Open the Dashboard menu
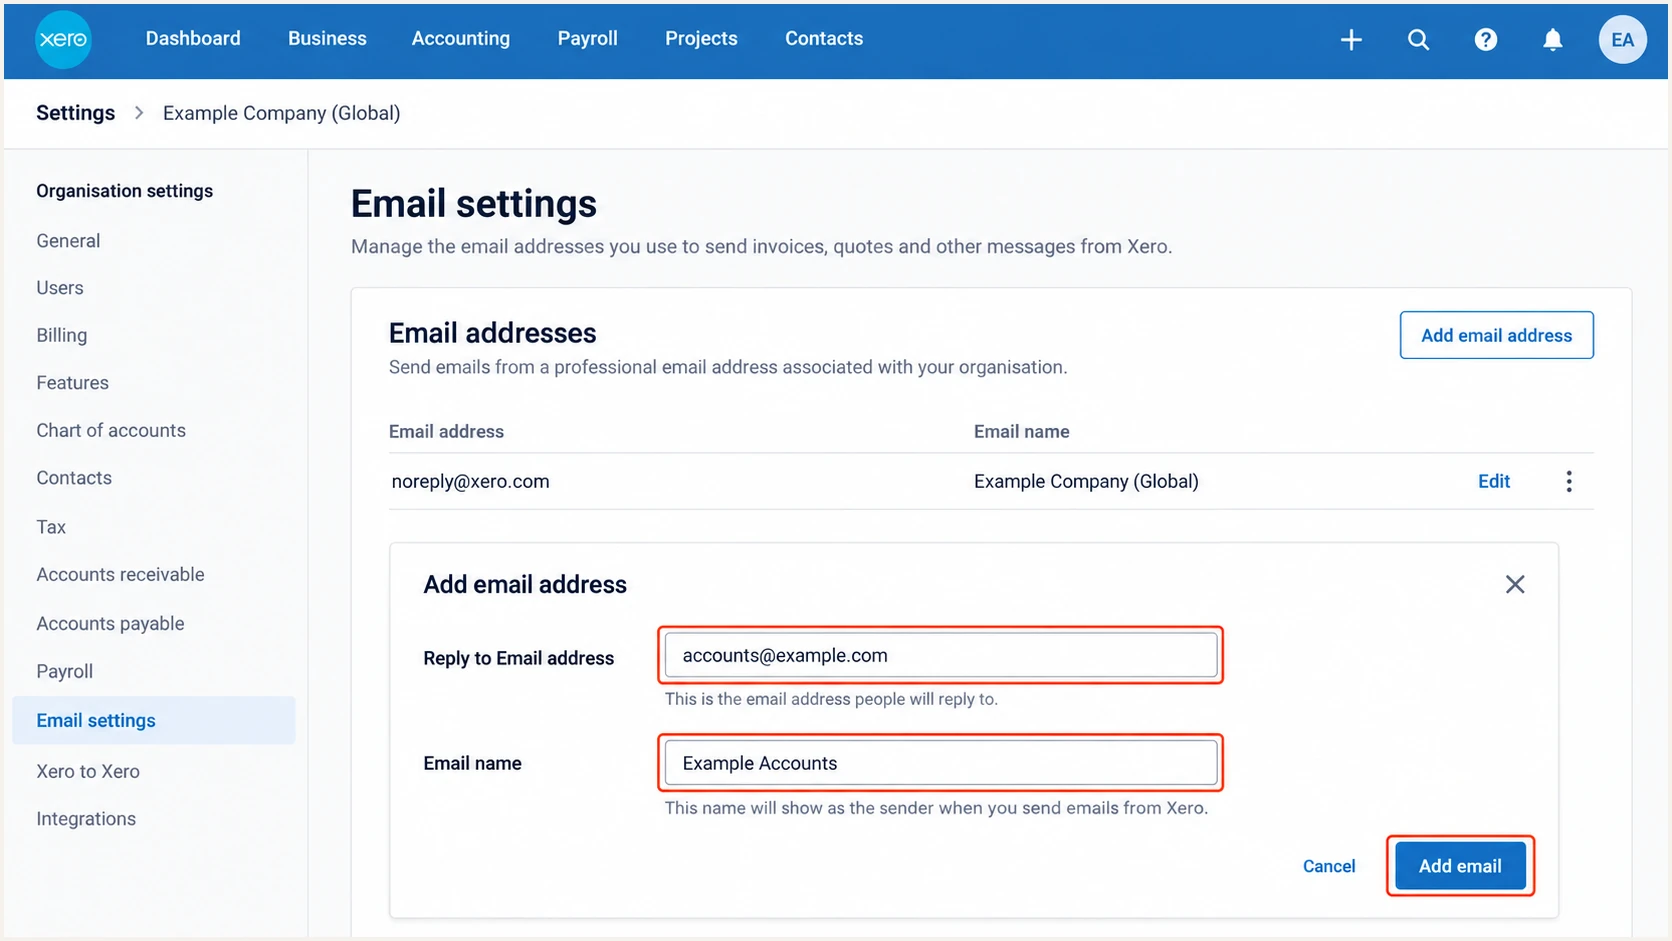 pyautogui.click(x=193, y=39)
